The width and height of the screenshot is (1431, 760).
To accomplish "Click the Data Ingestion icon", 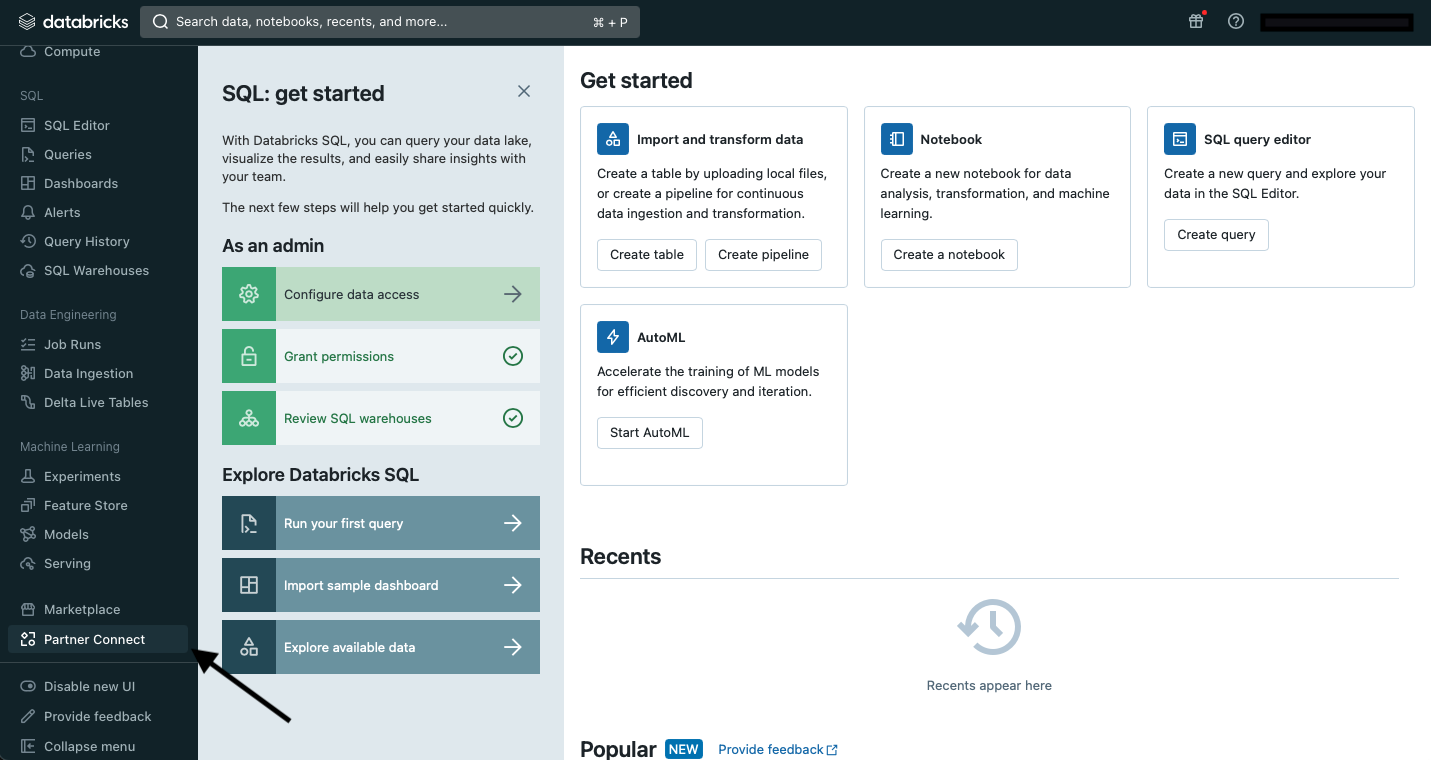I will pyautogui.click(x=28, y=373).
